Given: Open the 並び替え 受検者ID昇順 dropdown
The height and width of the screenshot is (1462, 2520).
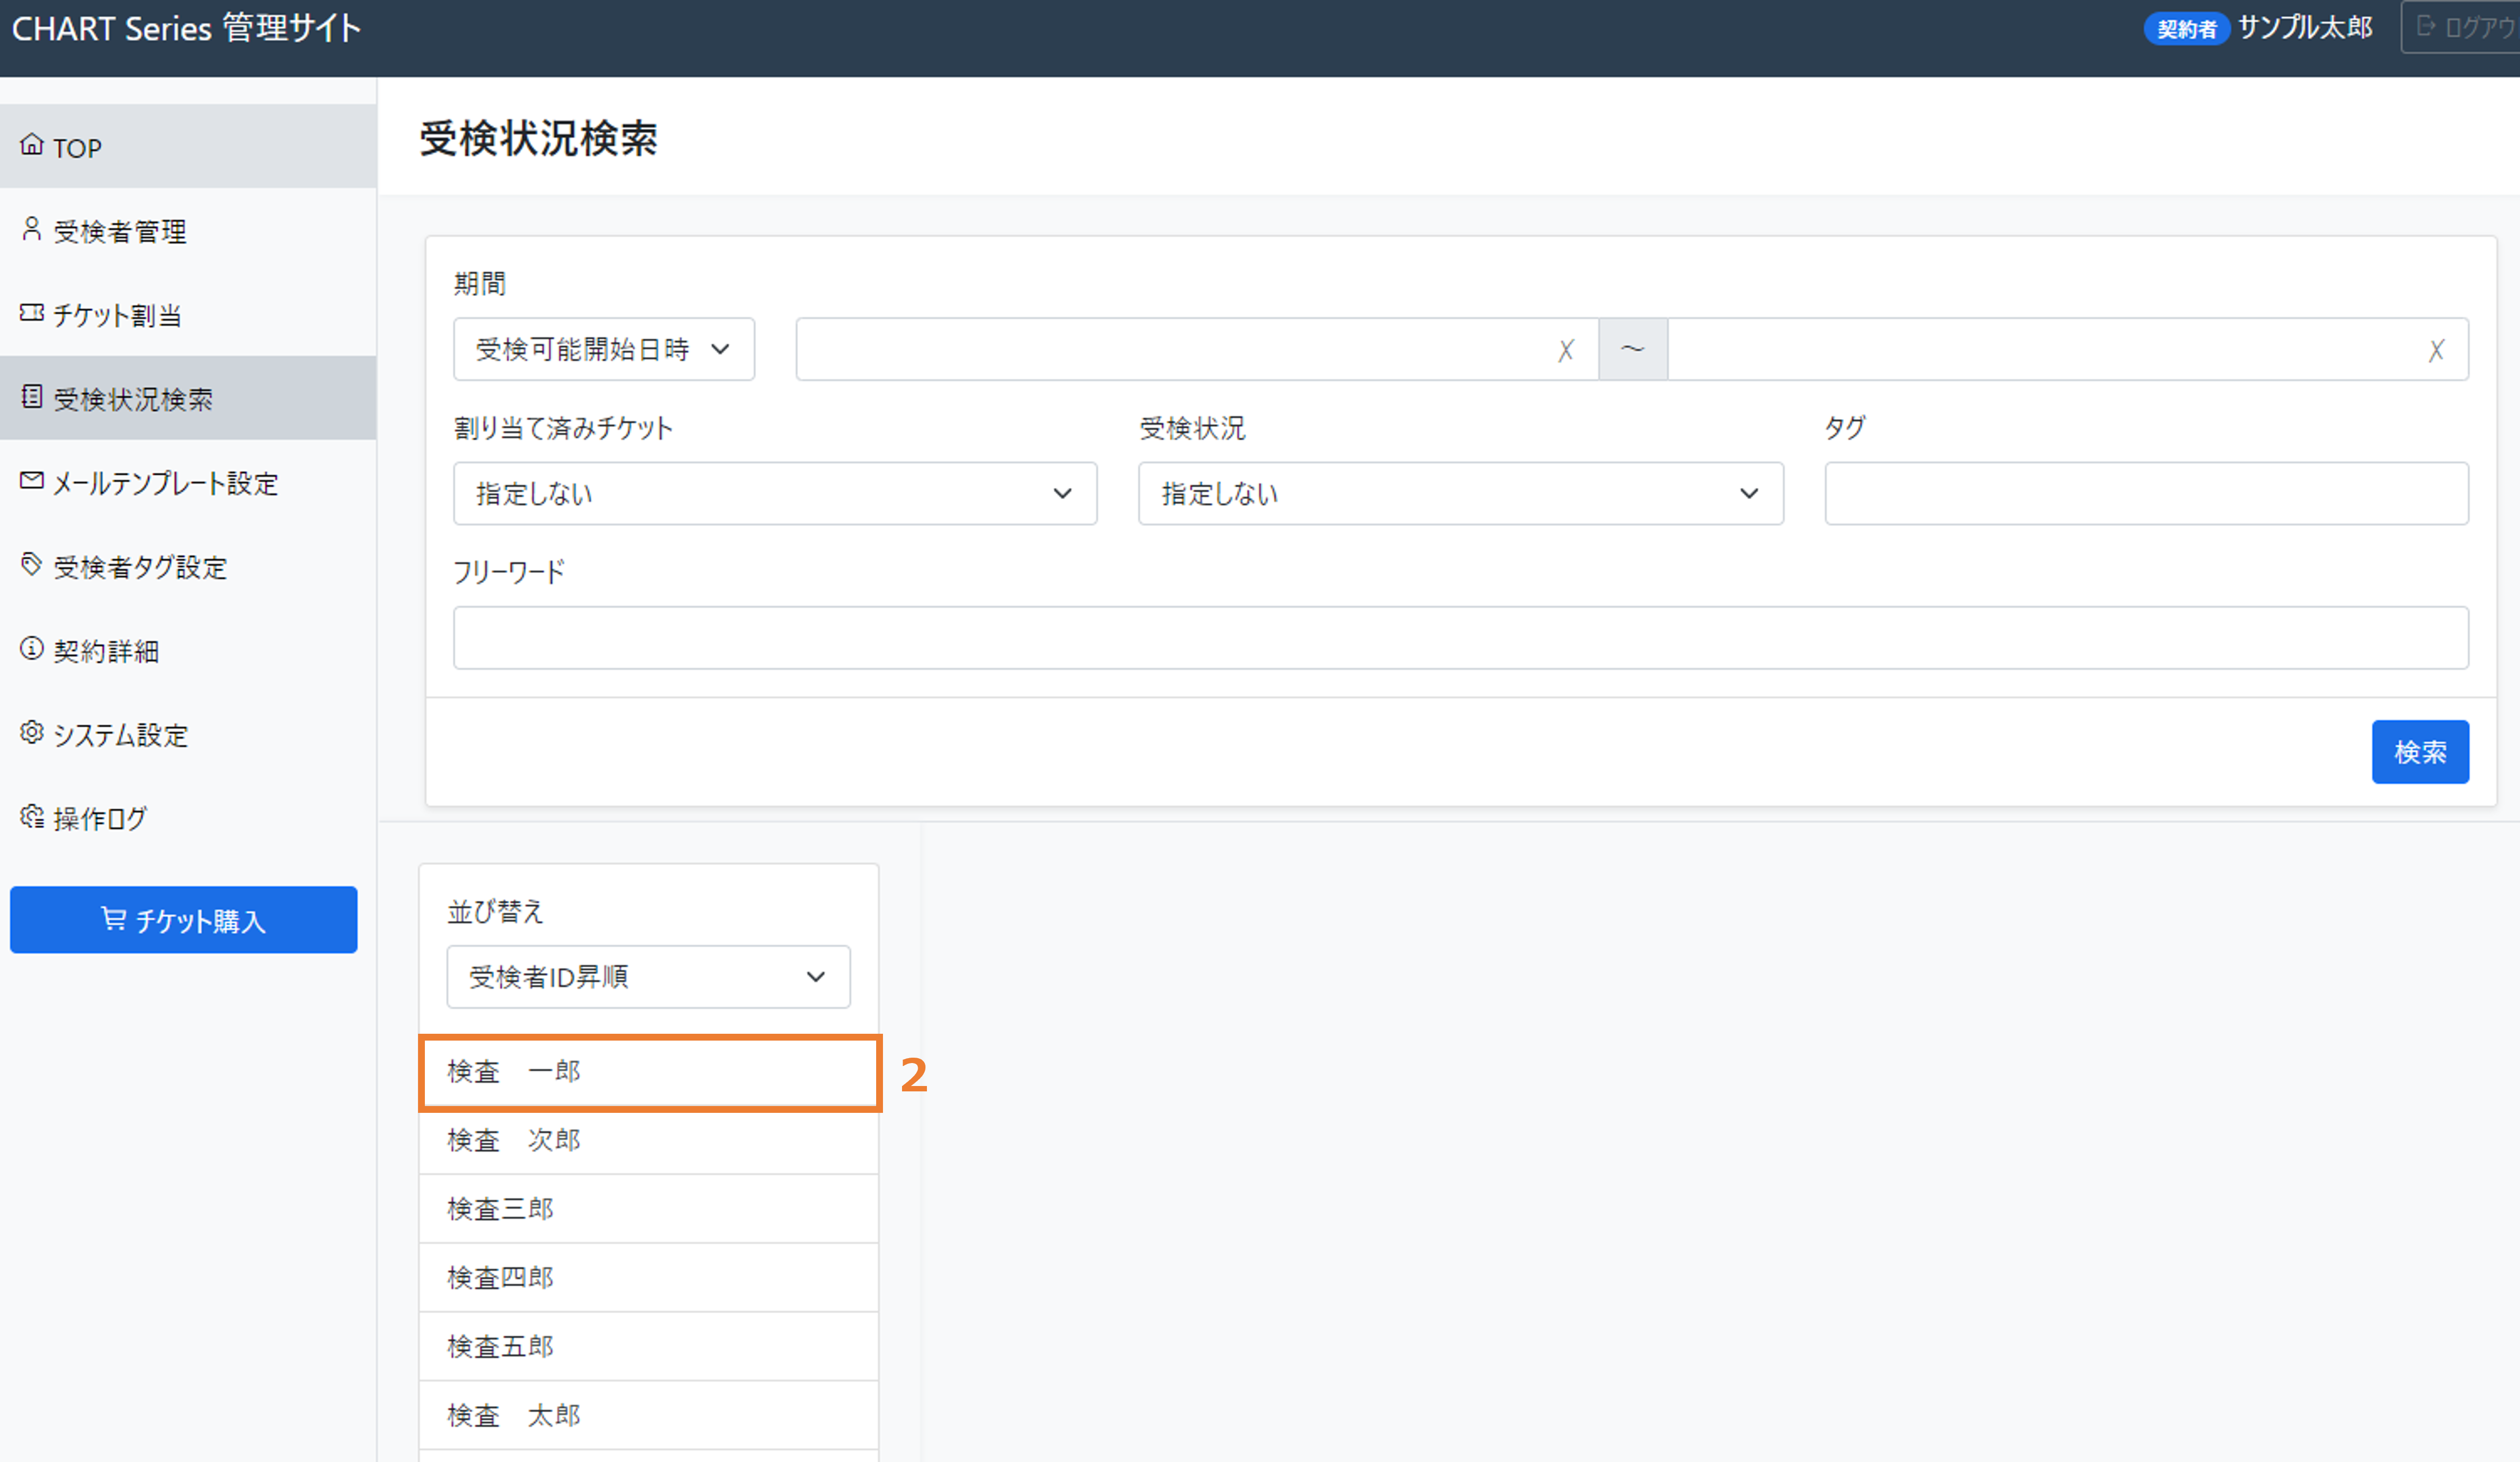Looking at the screenshot, I should point(648,976).
